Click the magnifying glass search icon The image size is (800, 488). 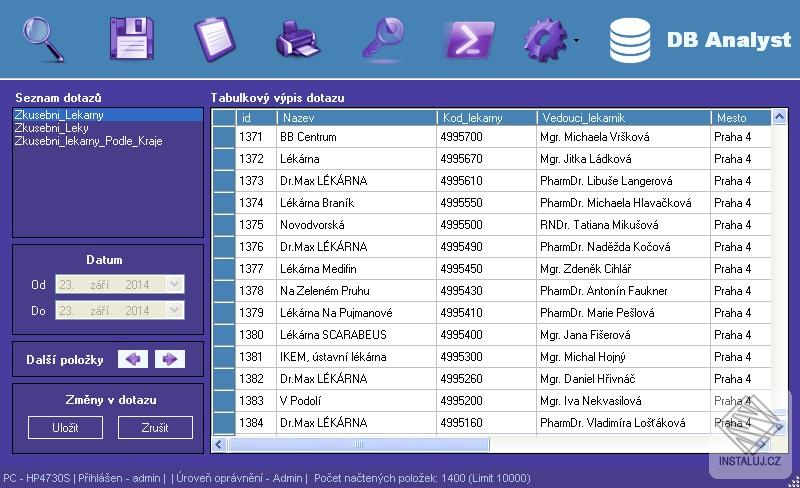click(x=43, y=39)
